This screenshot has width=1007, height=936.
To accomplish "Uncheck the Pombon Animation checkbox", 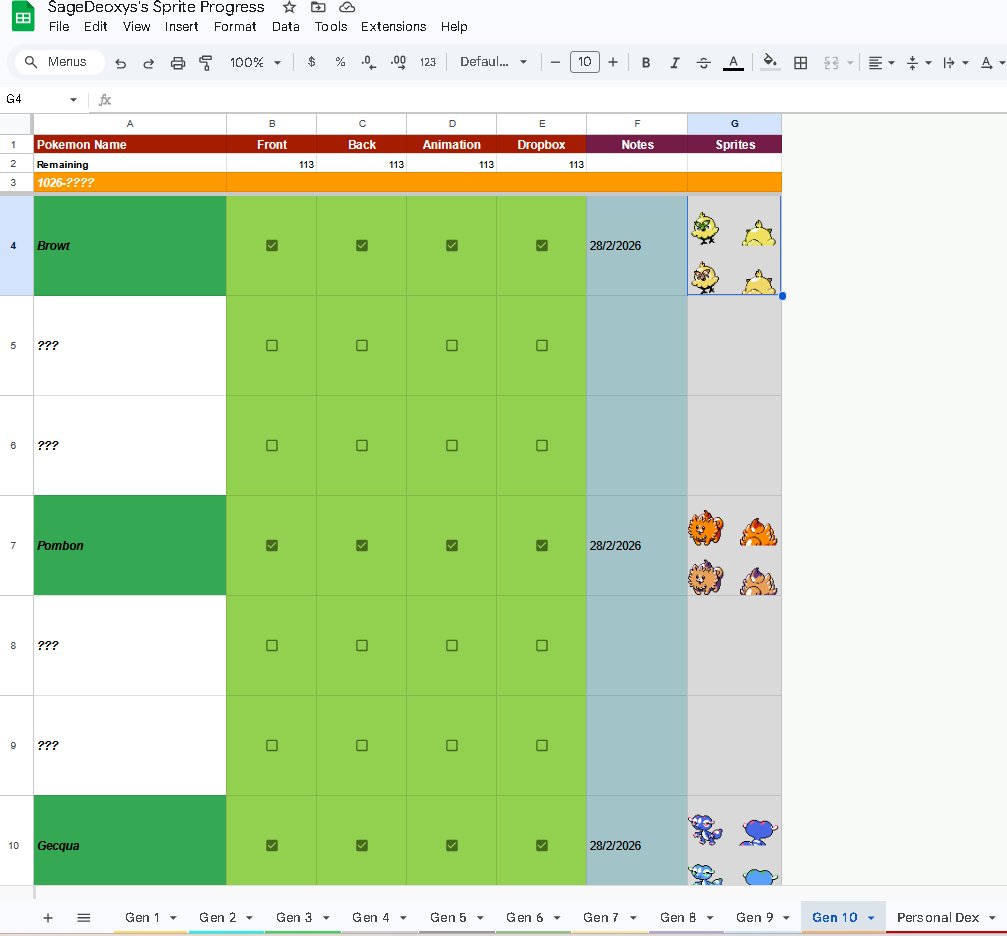I will (451, 545).
